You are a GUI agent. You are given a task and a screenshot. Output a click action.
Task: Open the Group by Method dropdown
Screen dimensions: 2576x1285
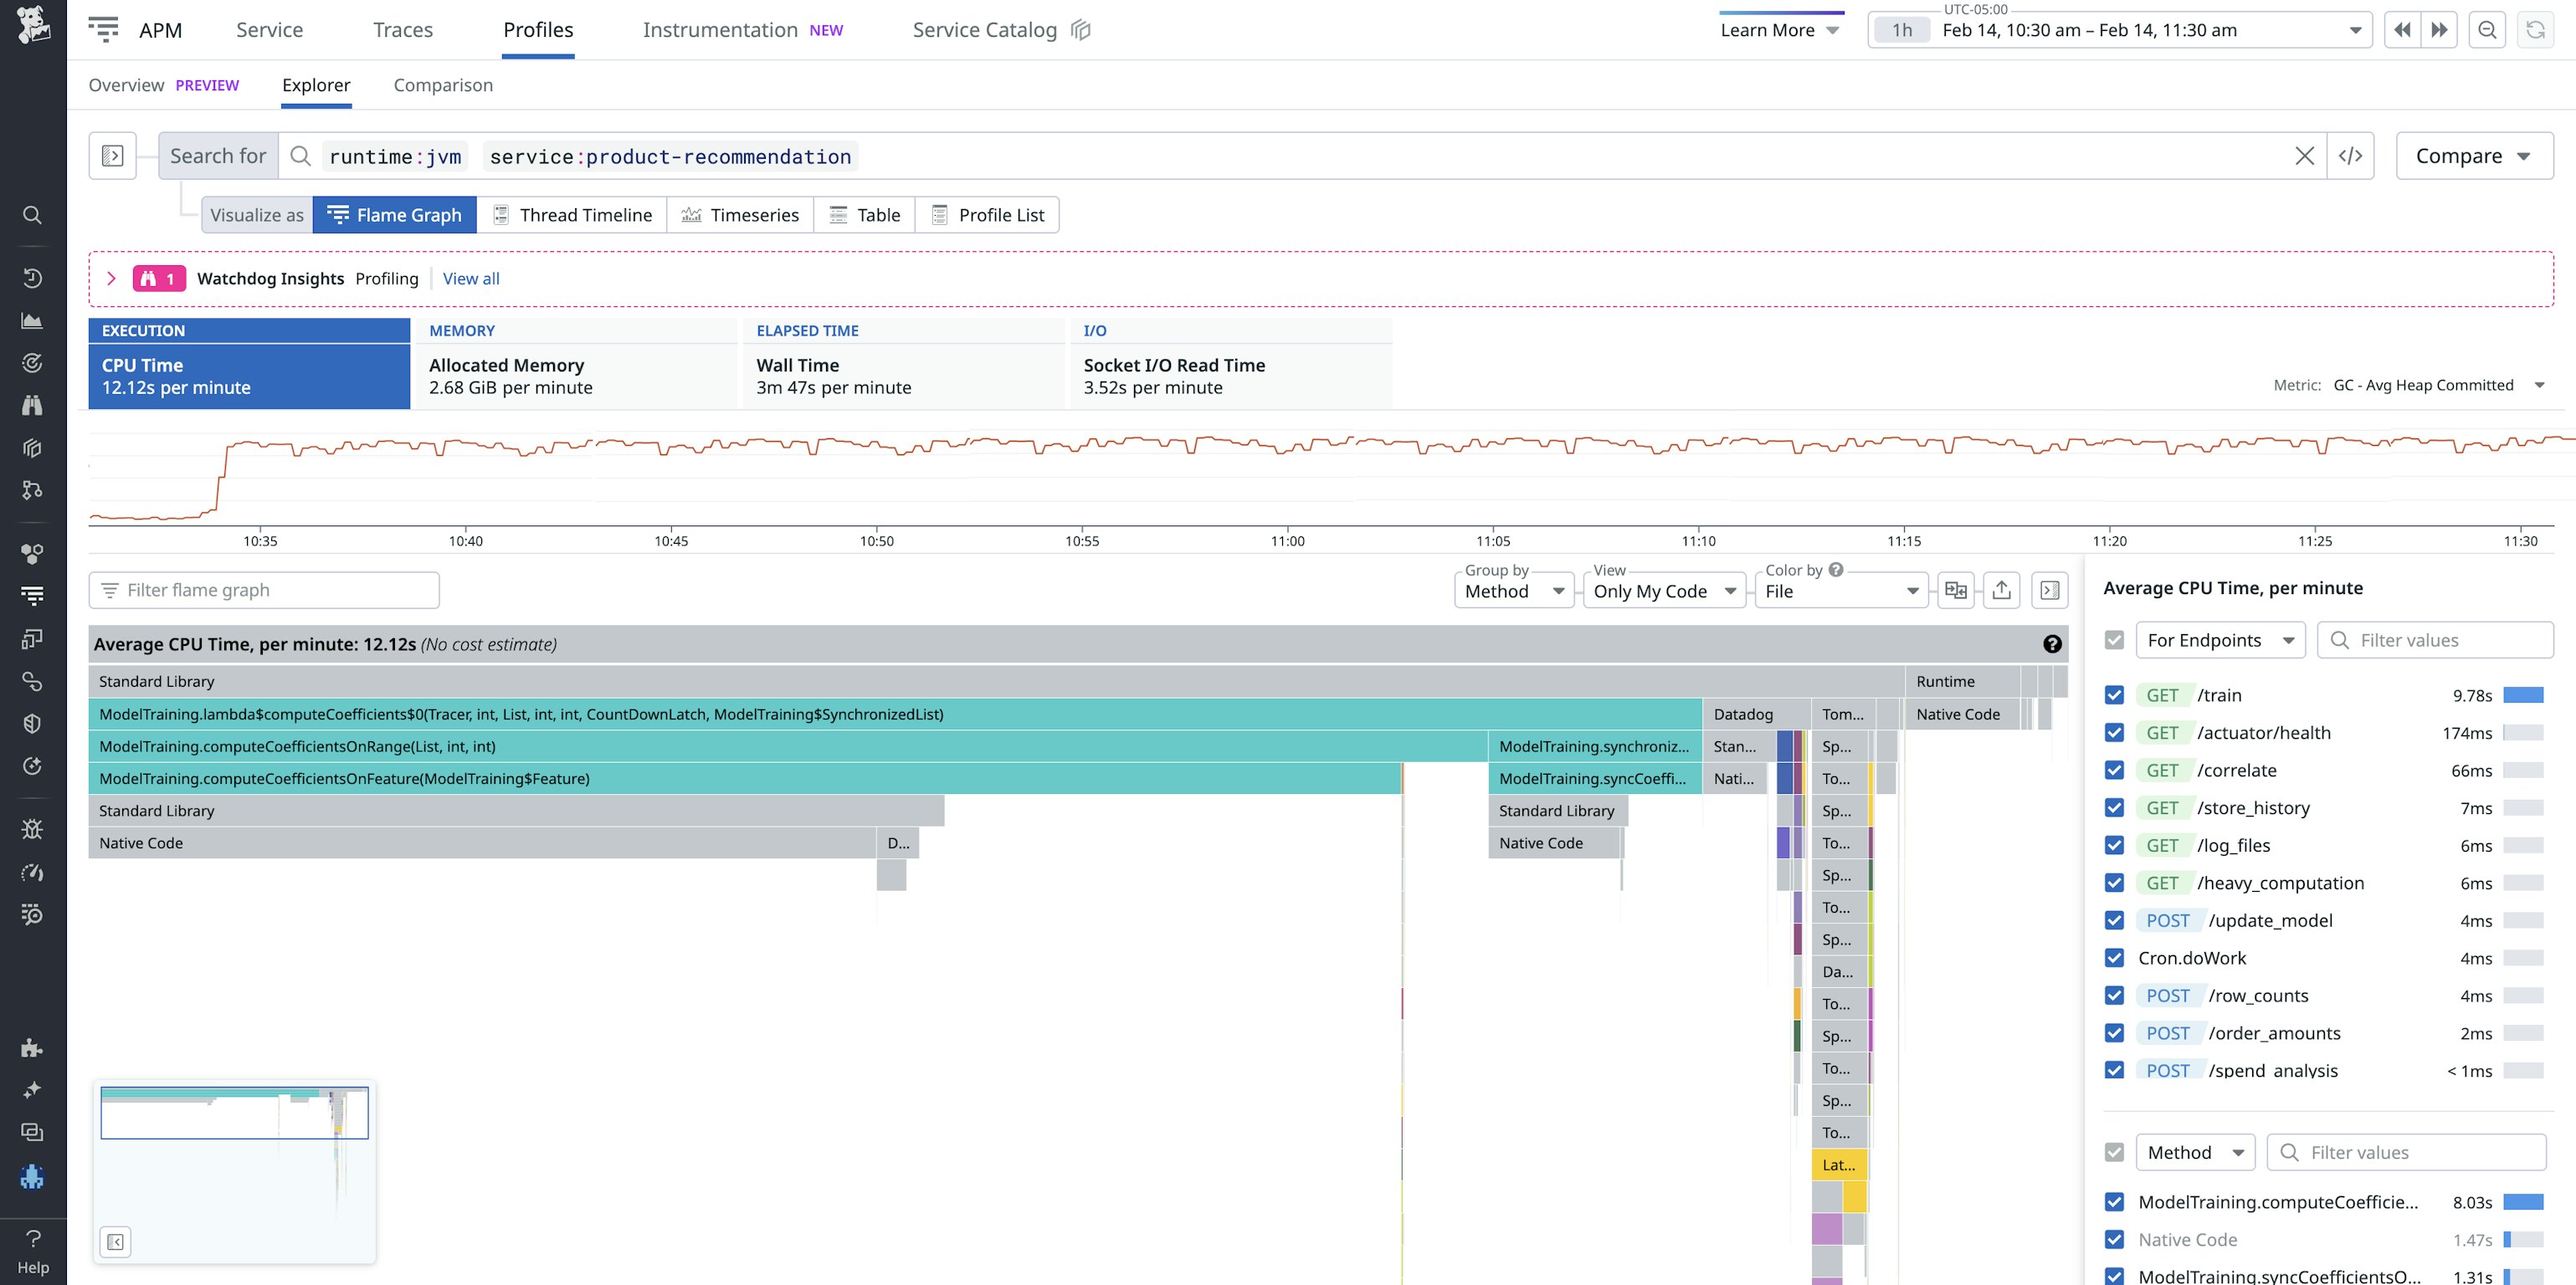1513,590
